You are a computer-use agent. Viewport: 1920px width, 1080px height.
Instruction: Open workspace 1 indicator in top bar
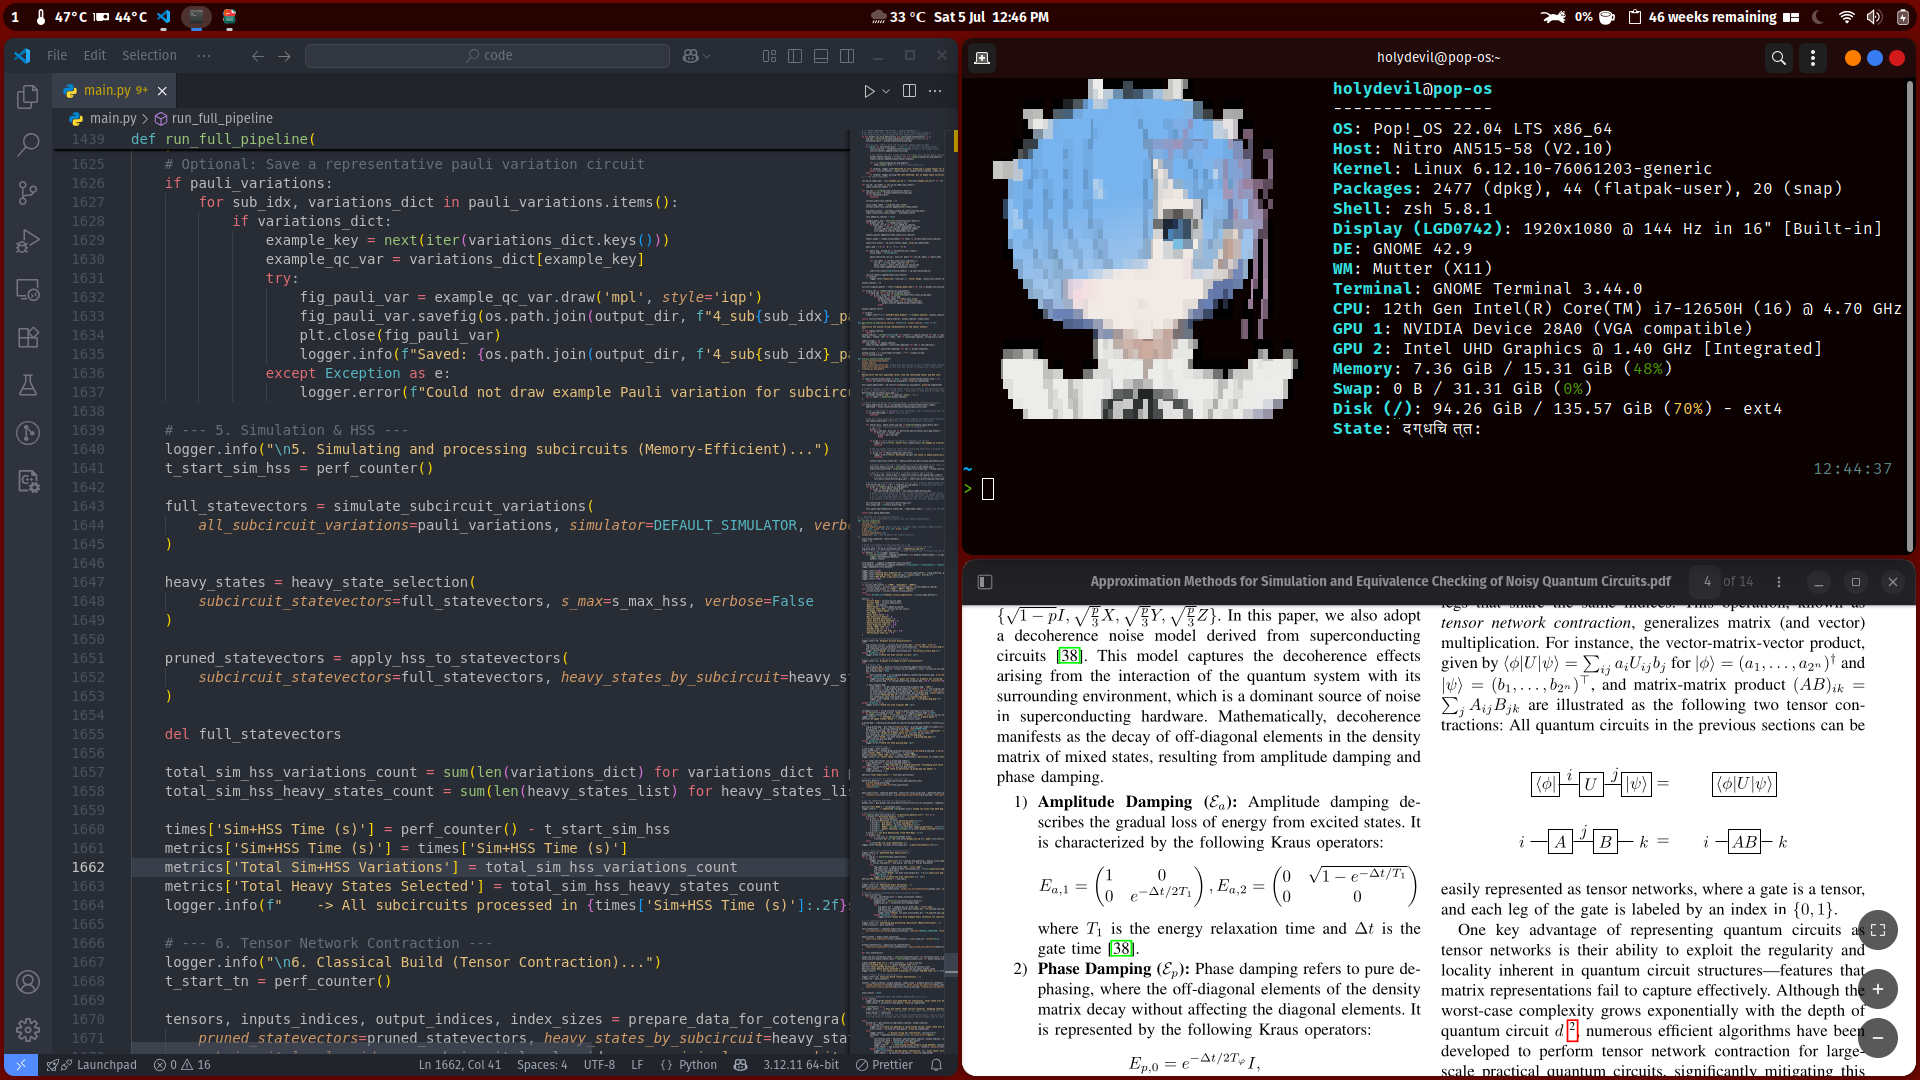pos(15,17)
